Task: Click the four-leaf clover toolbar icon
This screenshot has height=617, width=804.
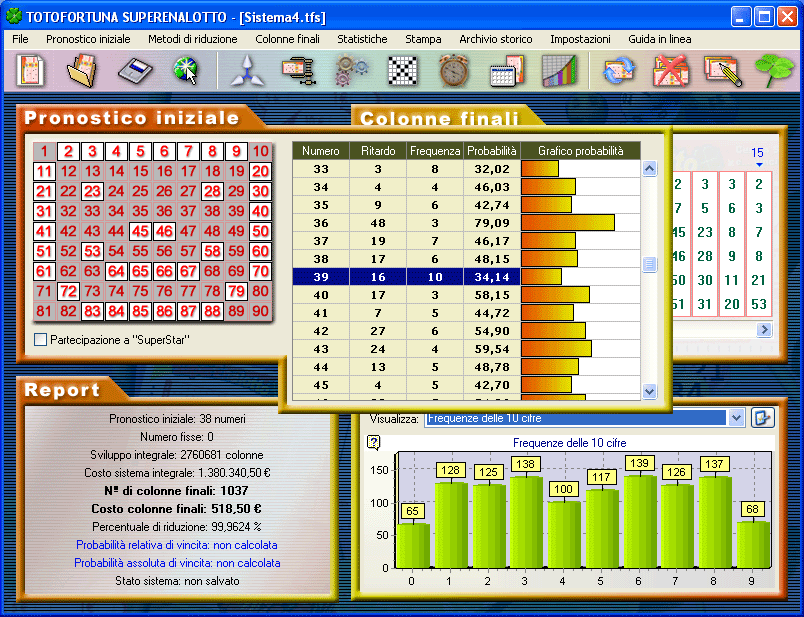Action: [772, 71]
